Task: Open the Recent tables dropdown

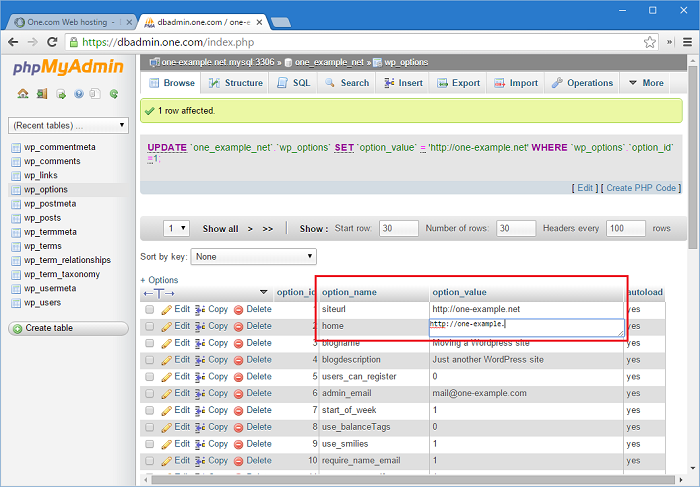Action: [x=68, y=125]
